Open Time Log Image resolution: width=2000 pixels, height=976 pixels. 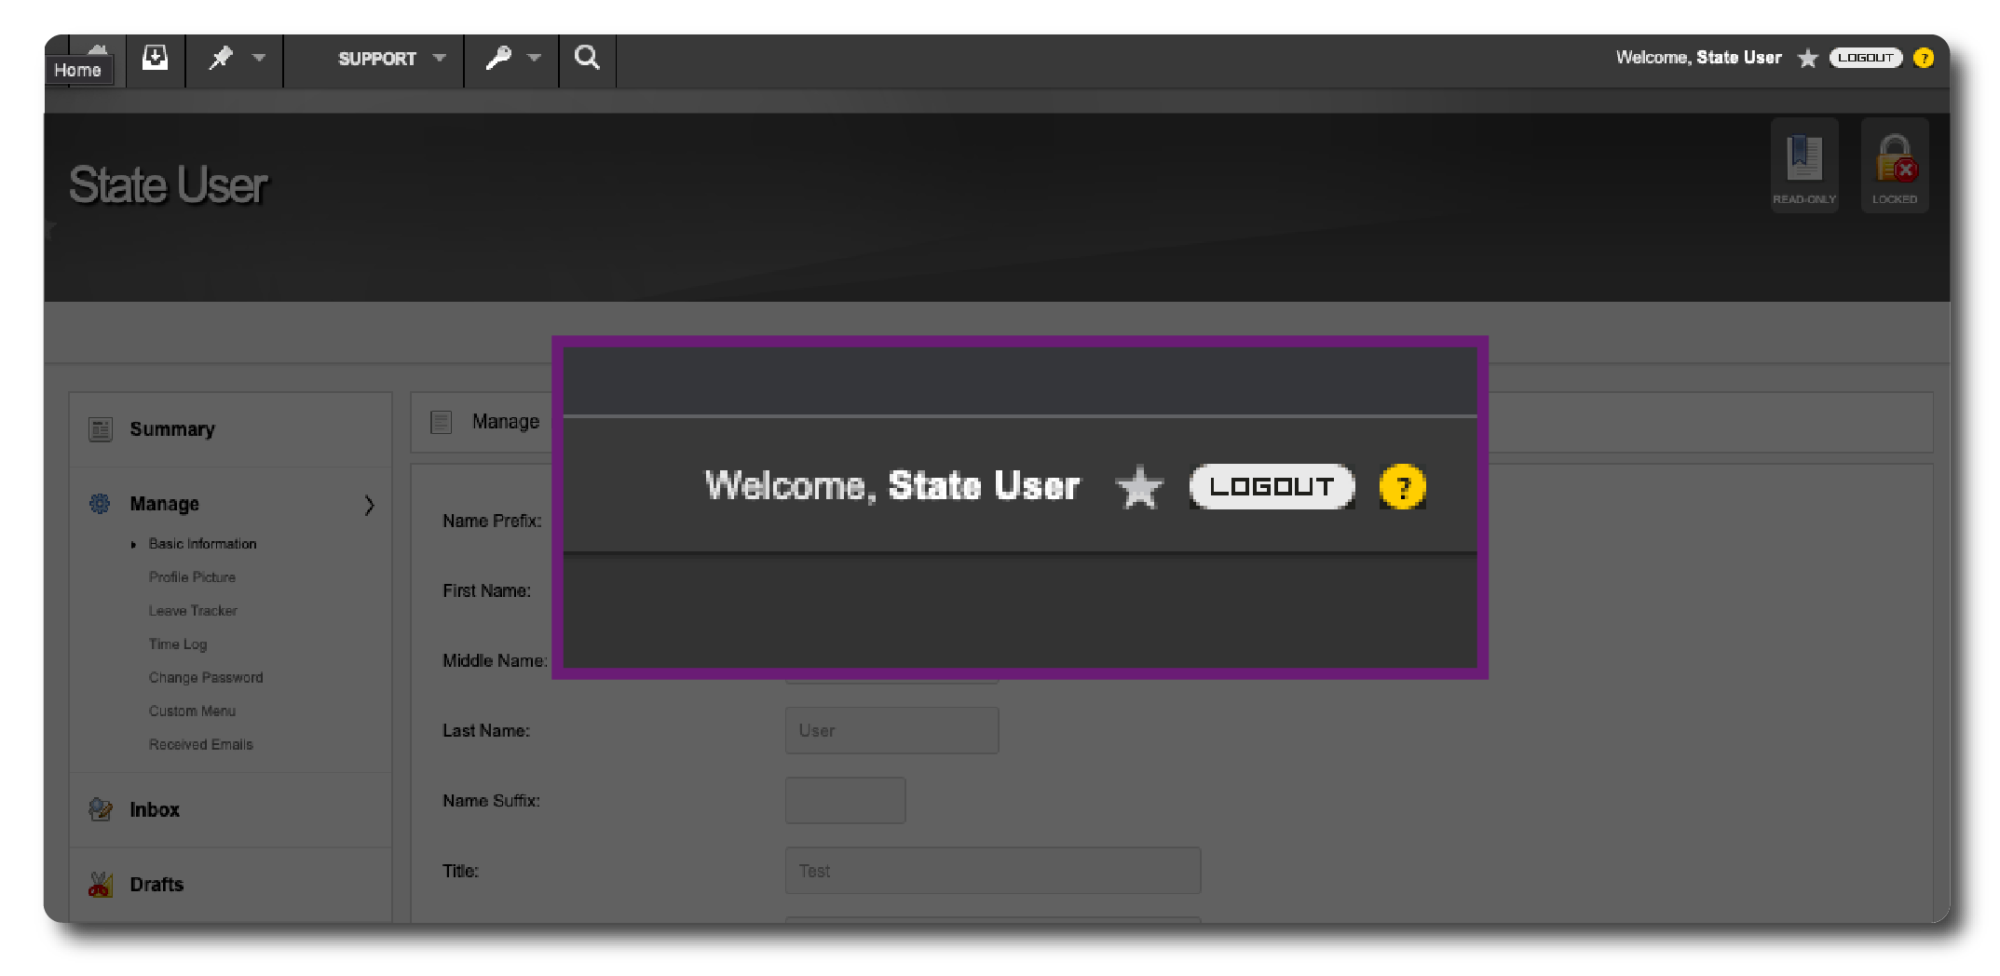[178, 644]
